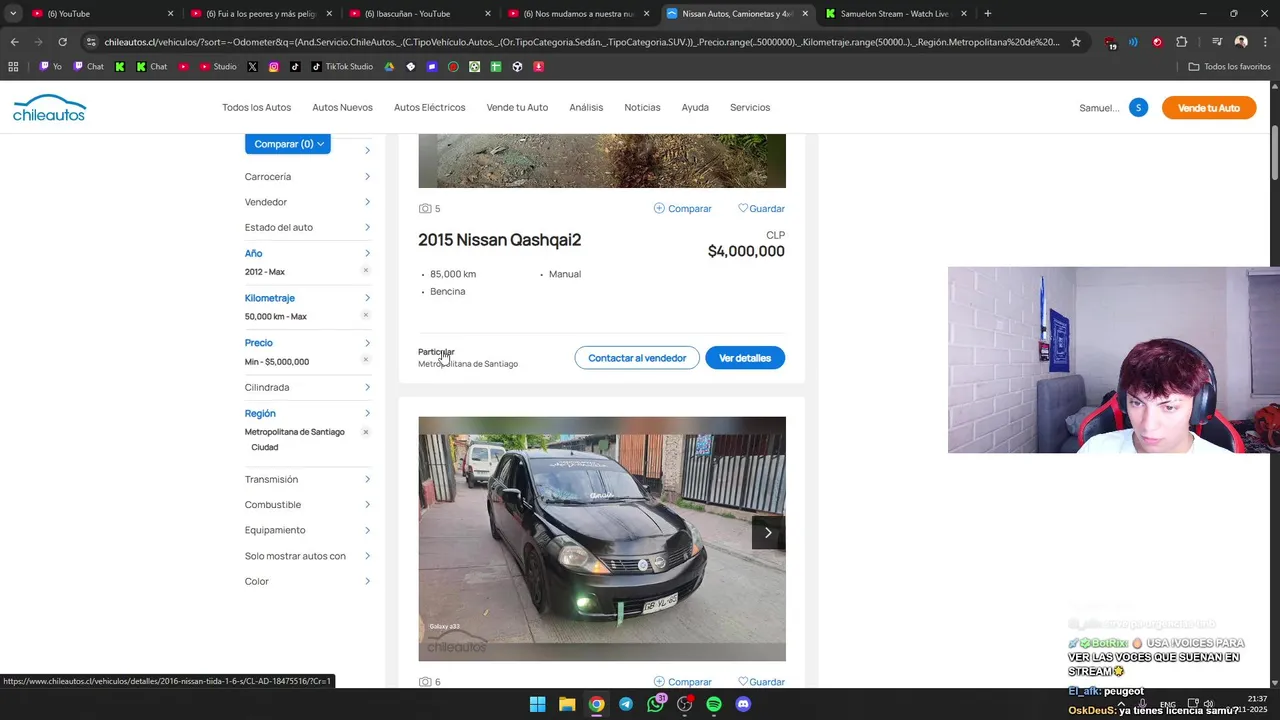This screenshot has height=720, width=1280.
Task: Toggle Comparar on the Nissan Qashqai2 listing
Action: (682, 209)
